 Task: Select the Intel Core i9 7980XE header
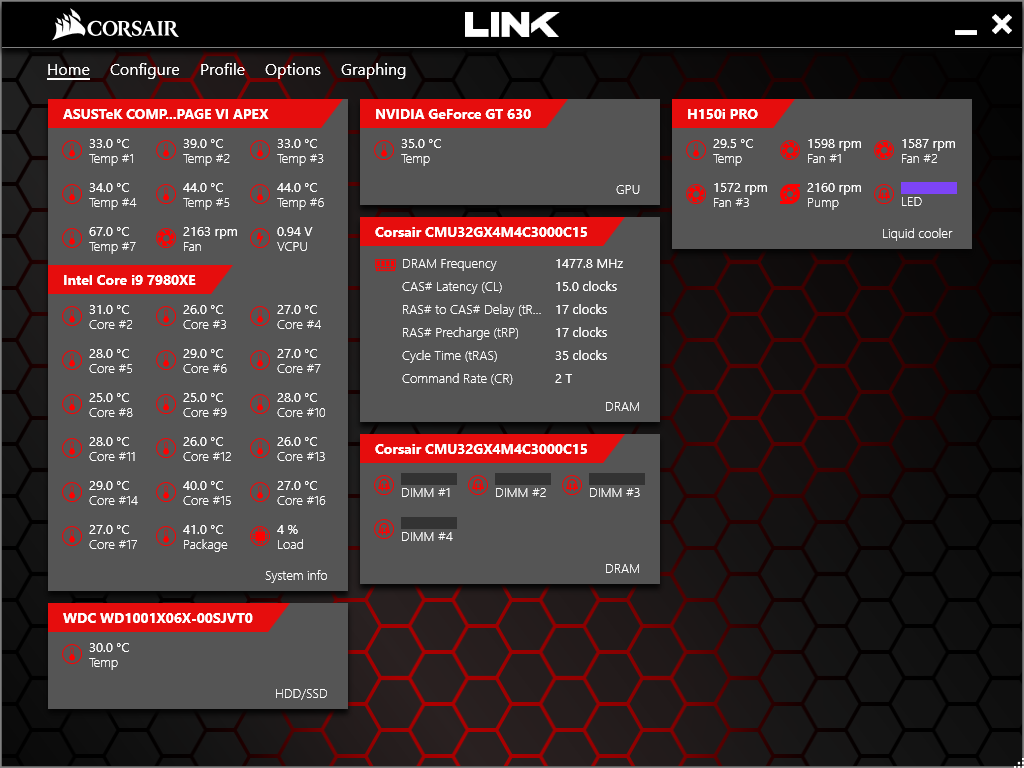pos(140,280)
